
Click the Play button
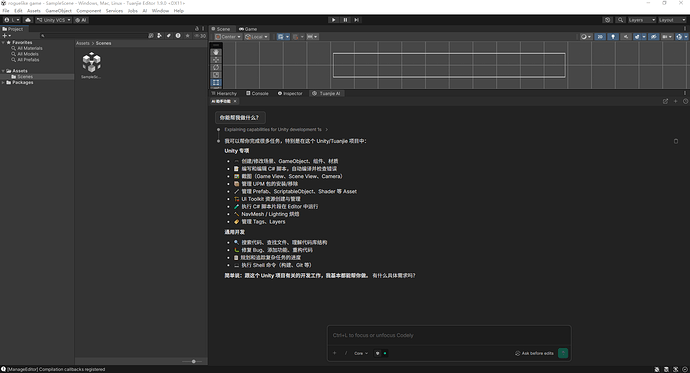point(334,20)
